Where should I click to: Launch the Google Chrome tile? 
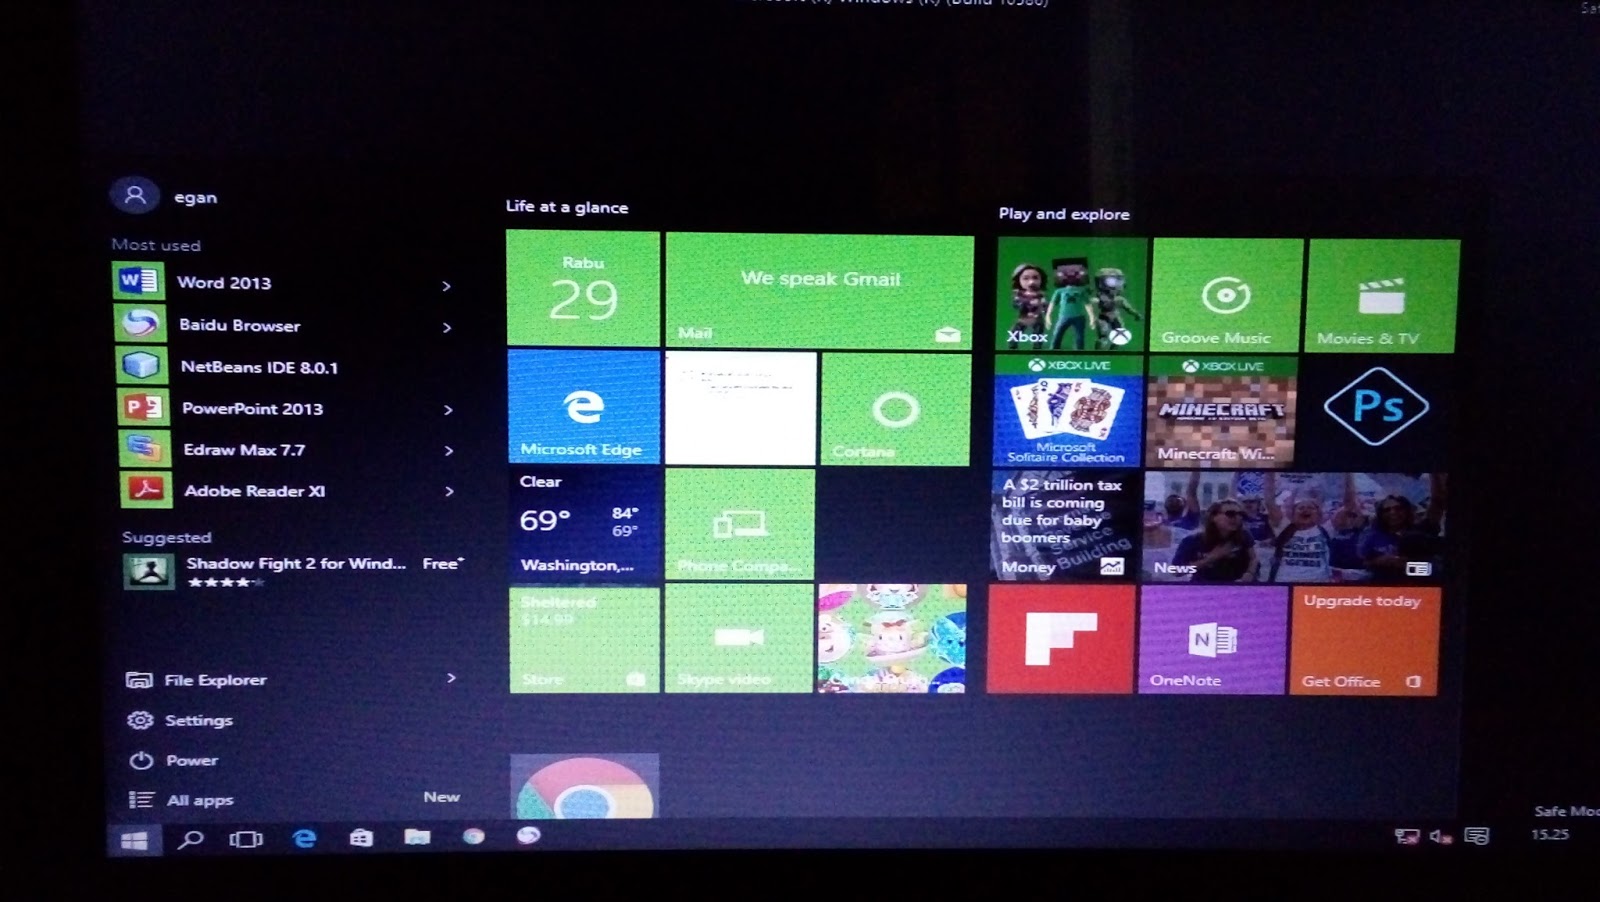click(585, 786)
